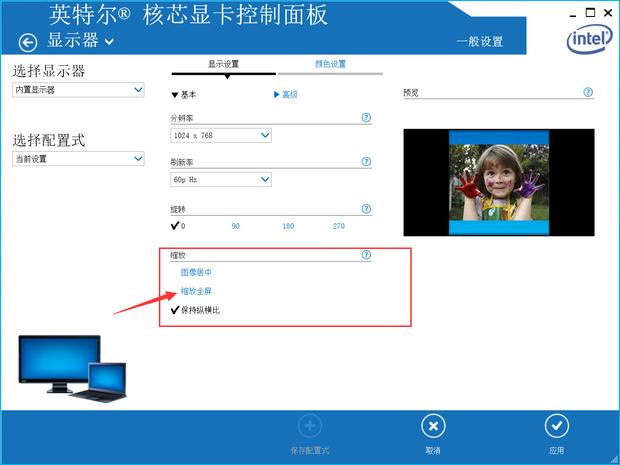620x465 pixels.
Task: Open help icon for 分辨率
Action: point(367,117)
